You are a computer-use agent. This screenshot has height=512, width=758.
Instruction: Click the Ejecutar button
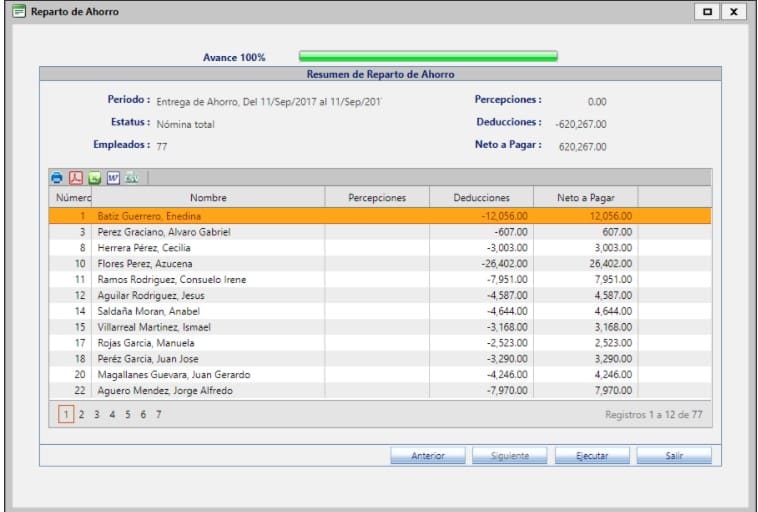tap(592, 456)
